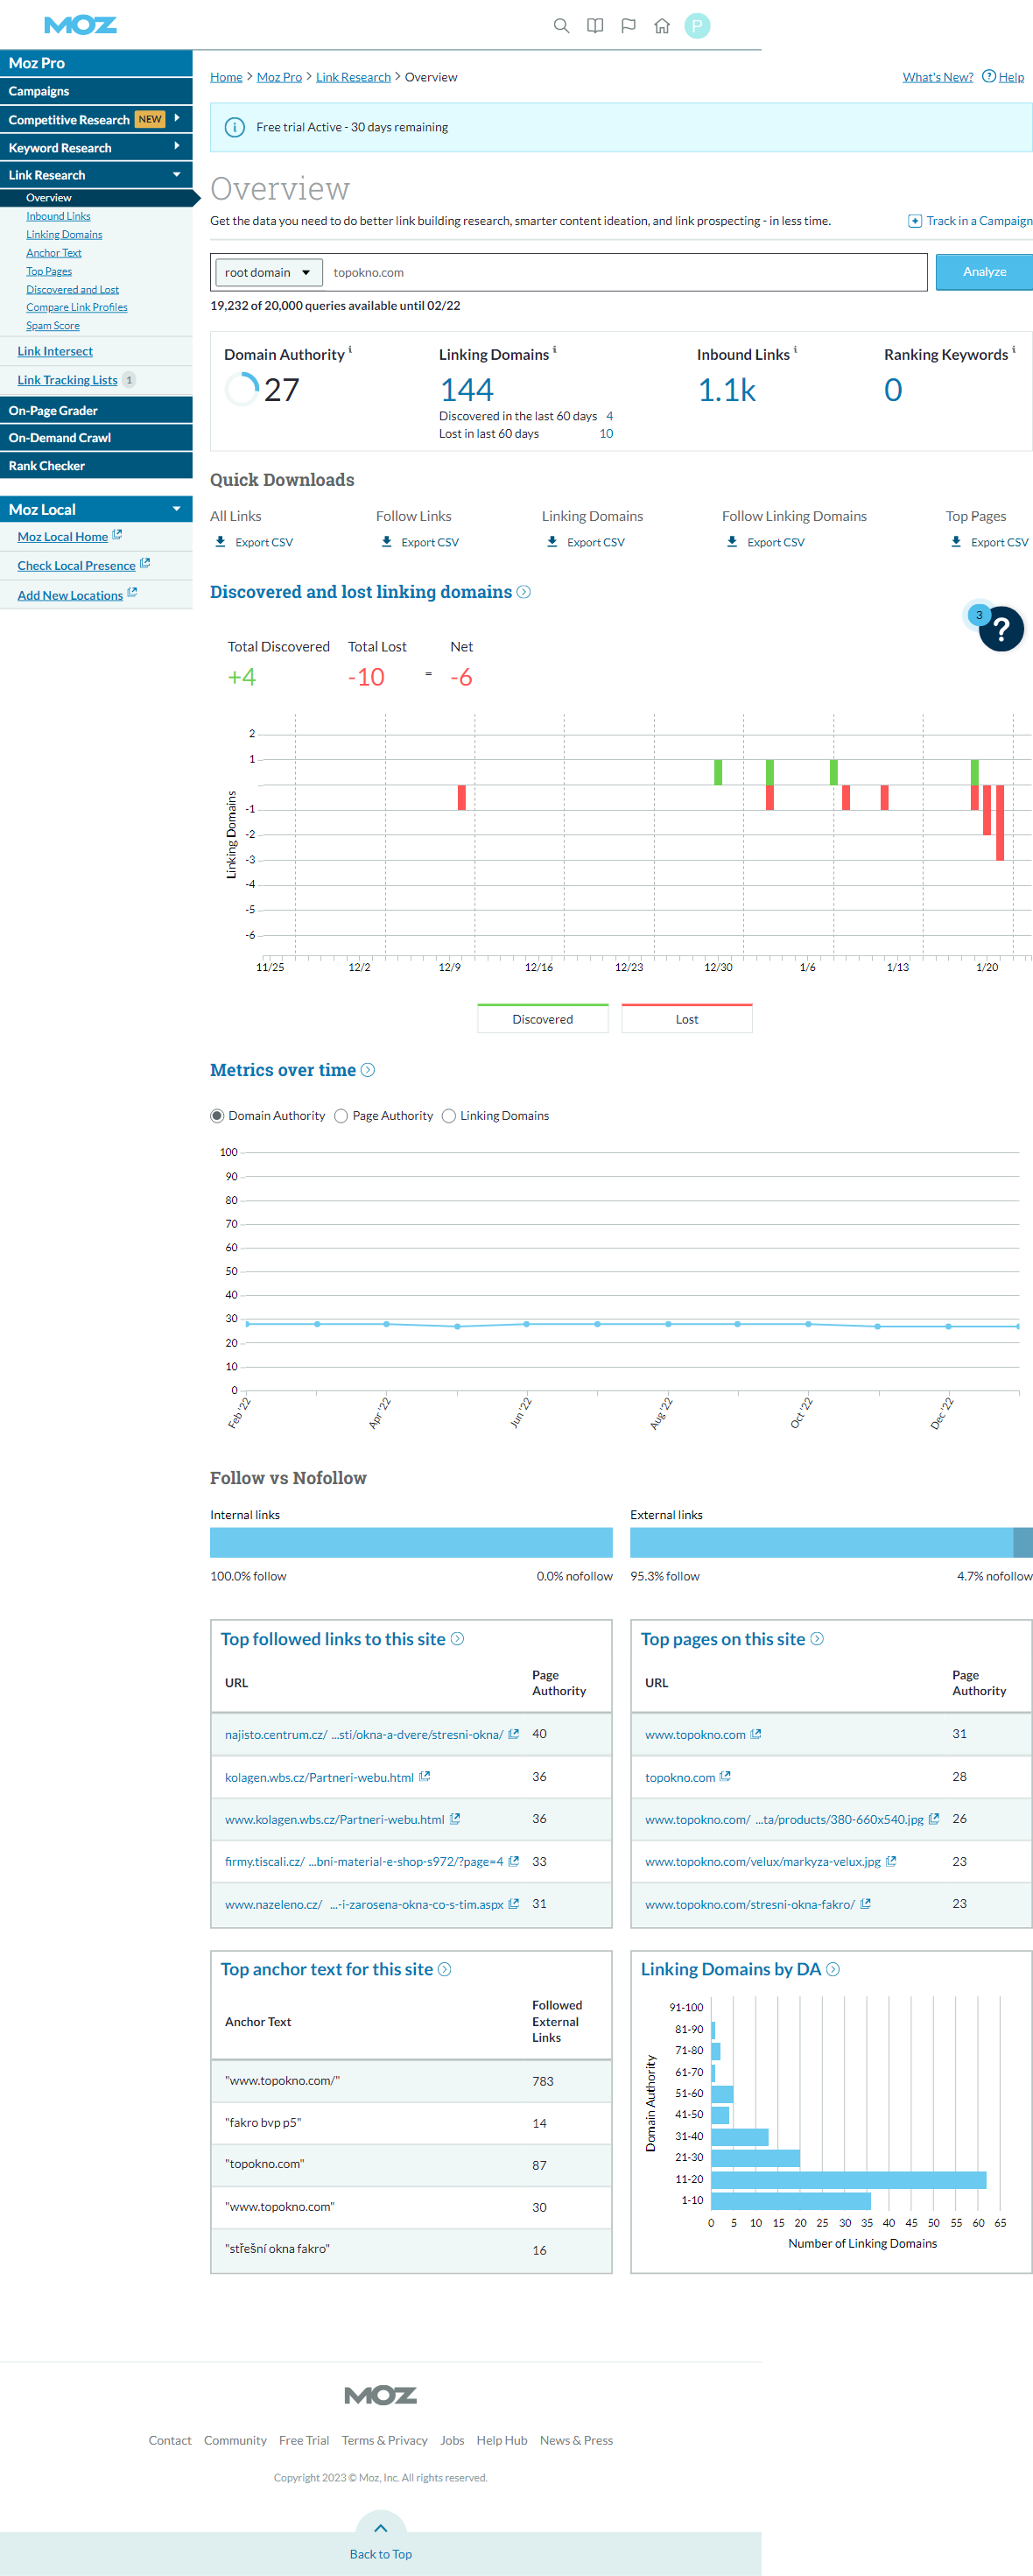Click the search magnifier icon in header

point(561,26)
